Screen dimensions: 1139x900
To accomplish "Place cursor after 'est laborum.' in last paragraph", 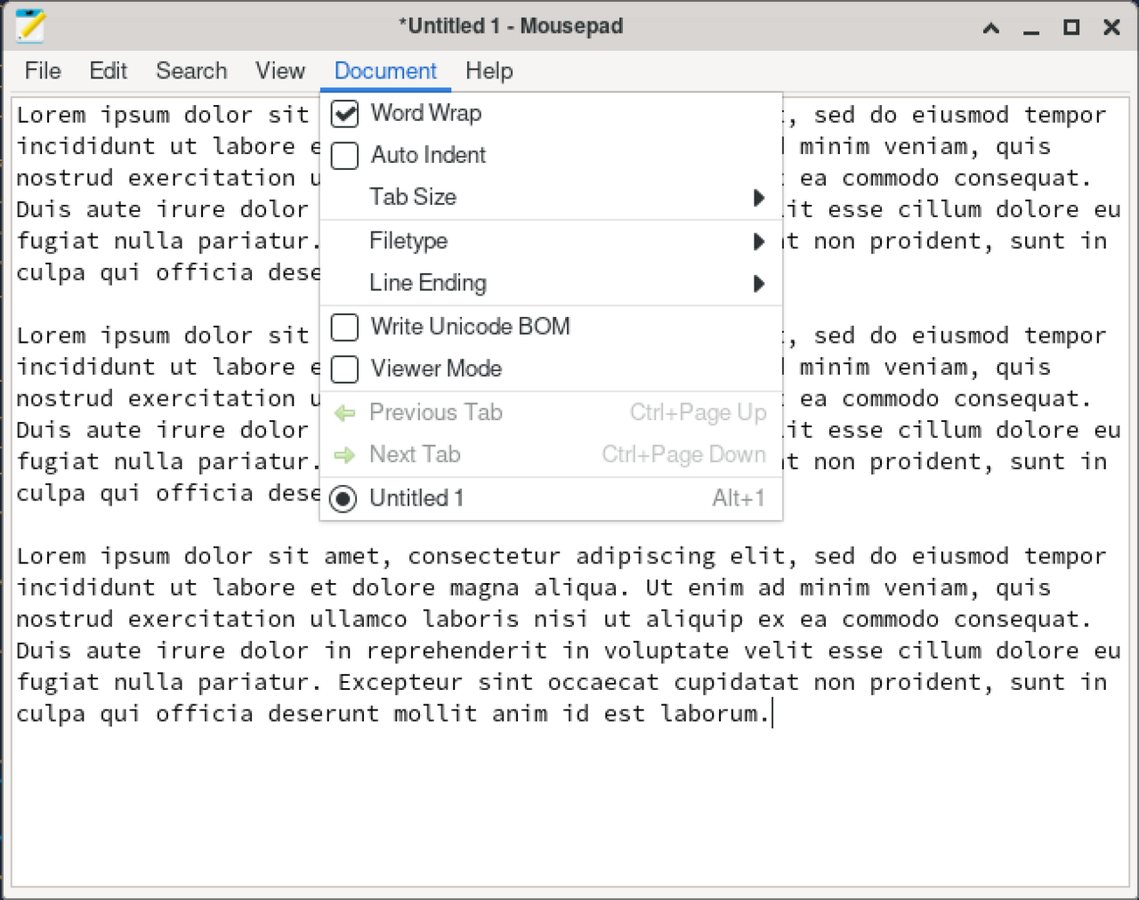I will point(771,713).
